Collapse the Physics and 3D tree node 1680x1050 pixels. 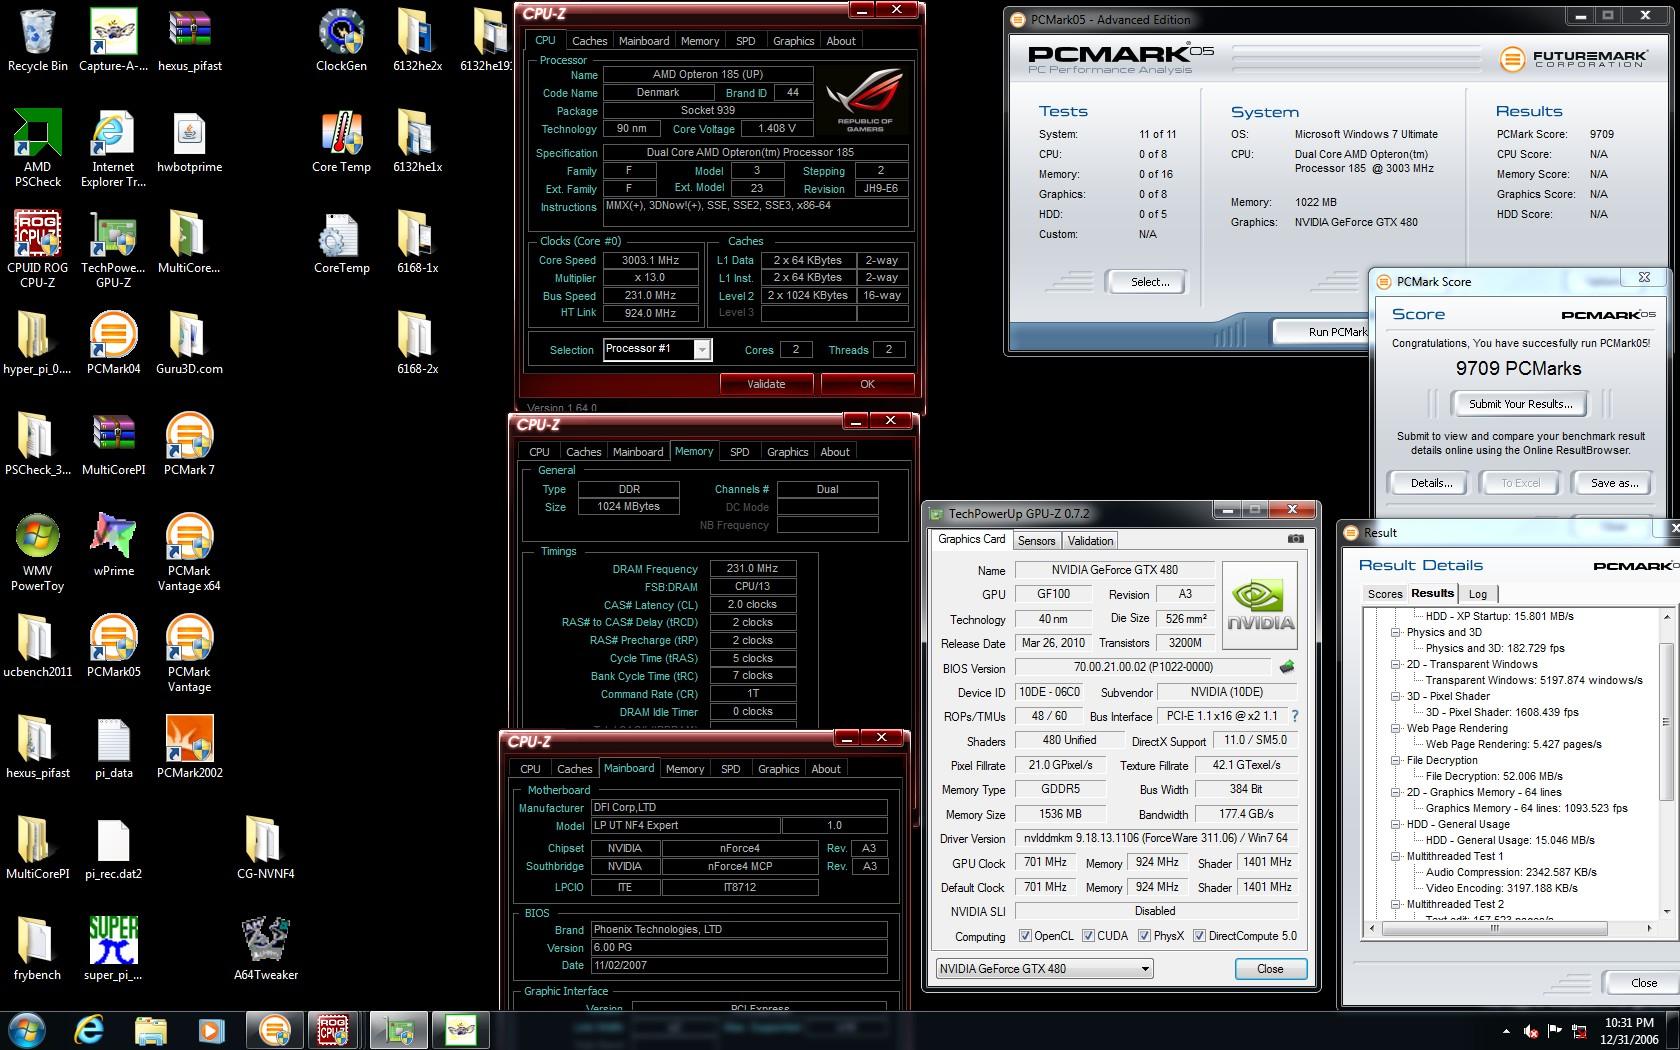click(x=1395, y=632)
